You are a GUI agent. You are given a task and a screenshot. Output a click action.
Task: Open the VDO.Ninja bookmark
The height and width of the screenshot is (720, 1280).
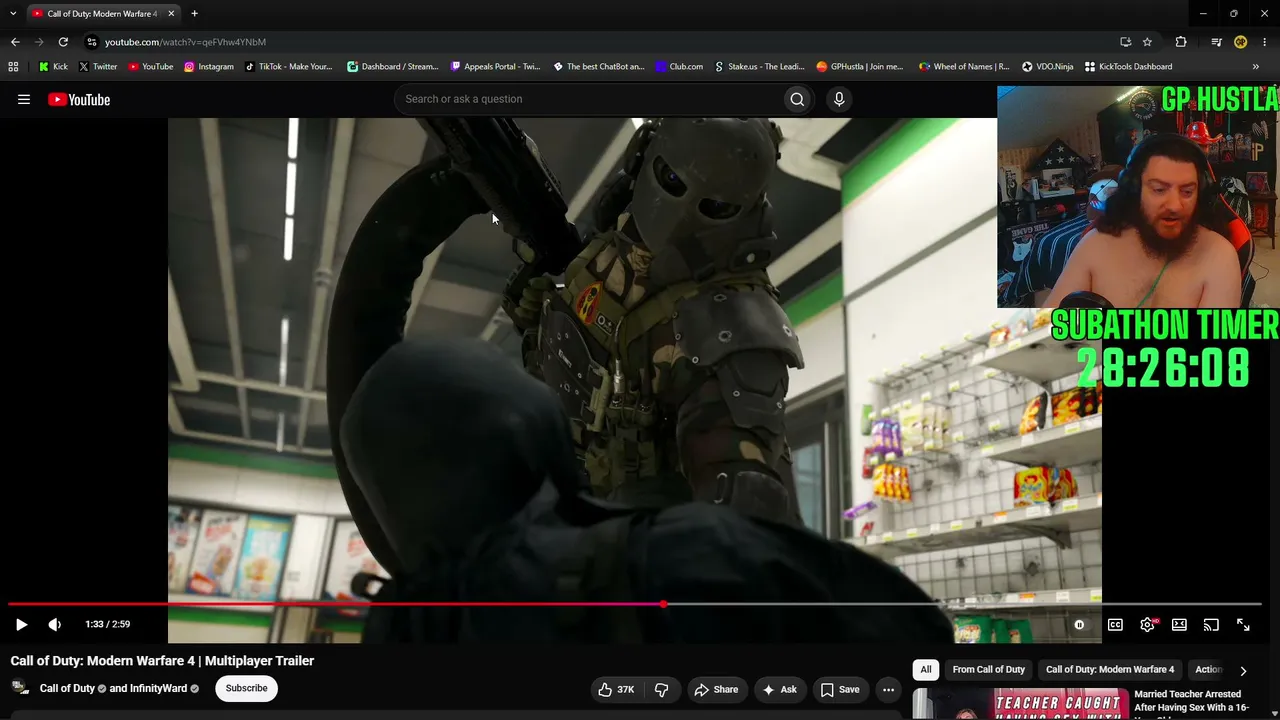pyautogui.click(x=1047, y=67)
